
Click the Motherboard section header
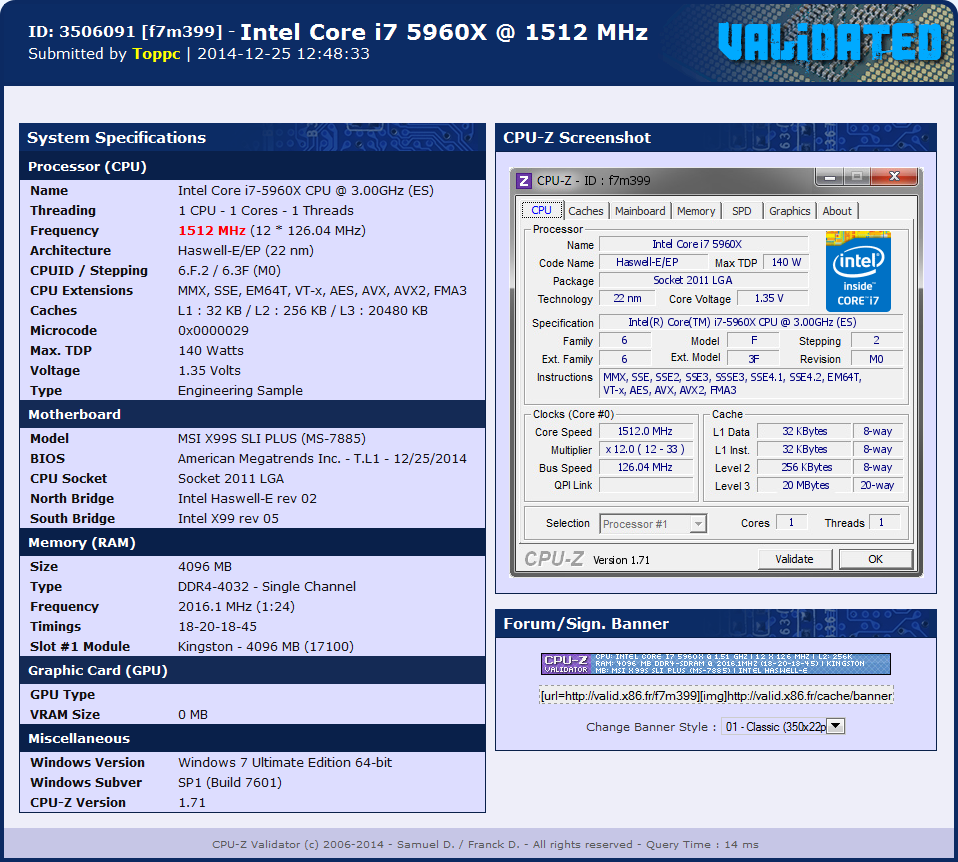coord(252,414)
